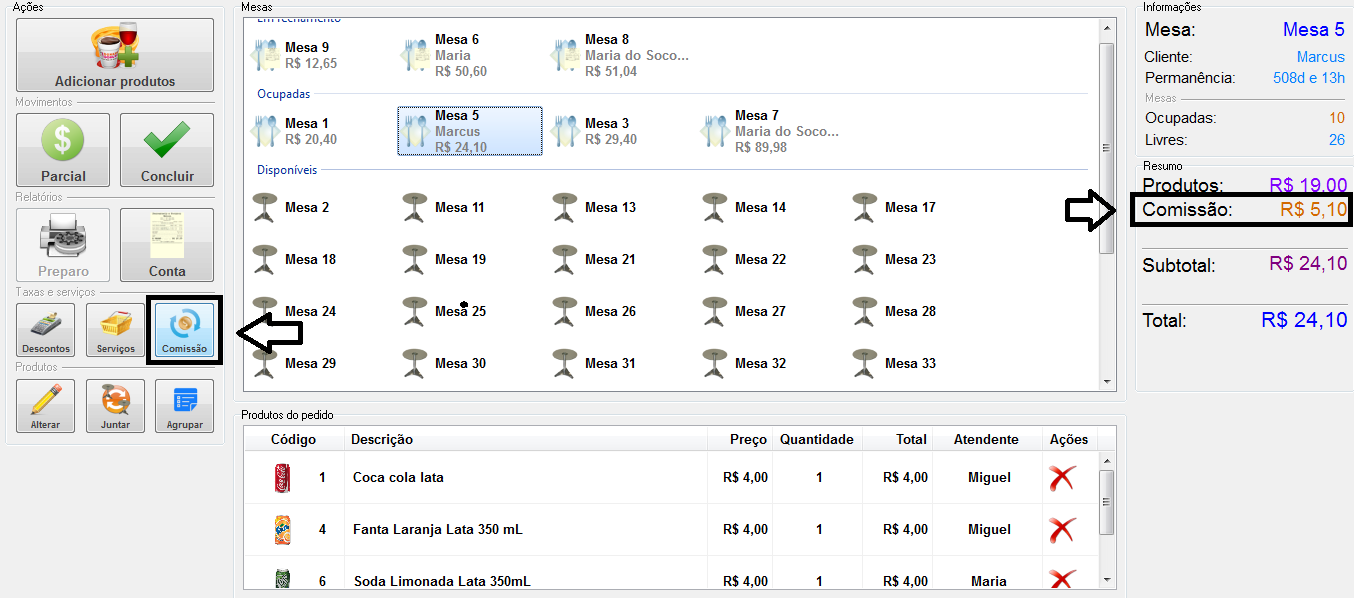Select available Mesa 13
This screenshot has height=598, width=1354.
595,207
